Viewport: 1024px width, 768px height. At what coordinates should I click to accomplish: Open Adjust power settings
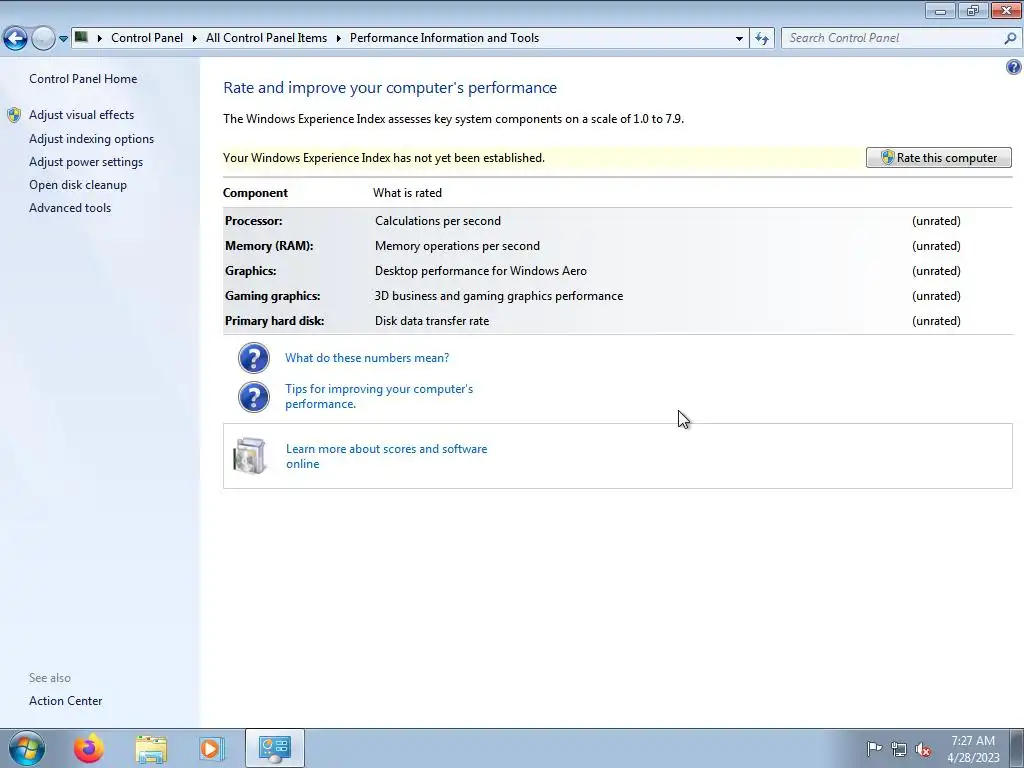click(x=86, y=162)
